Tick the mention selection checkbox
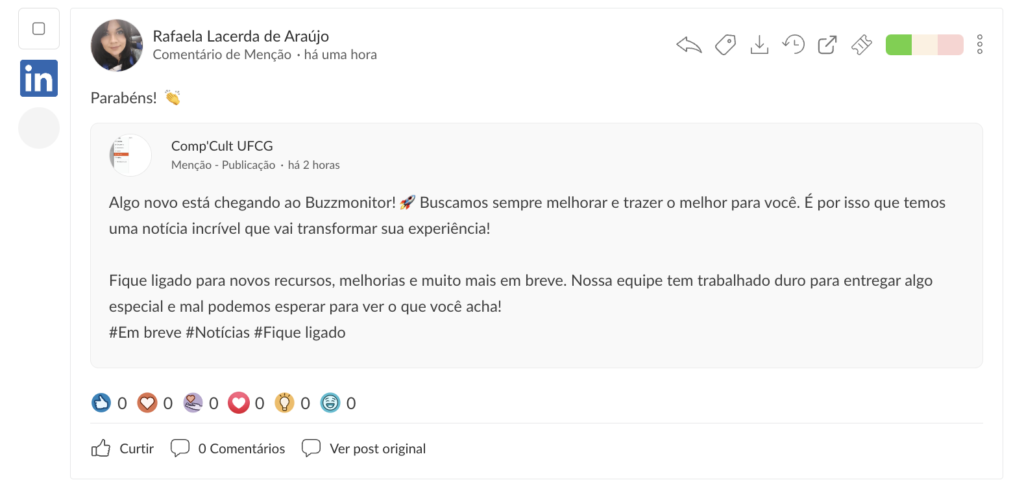Image resolution: width=1024 pixels, height=491 pixels. (39, 29)
